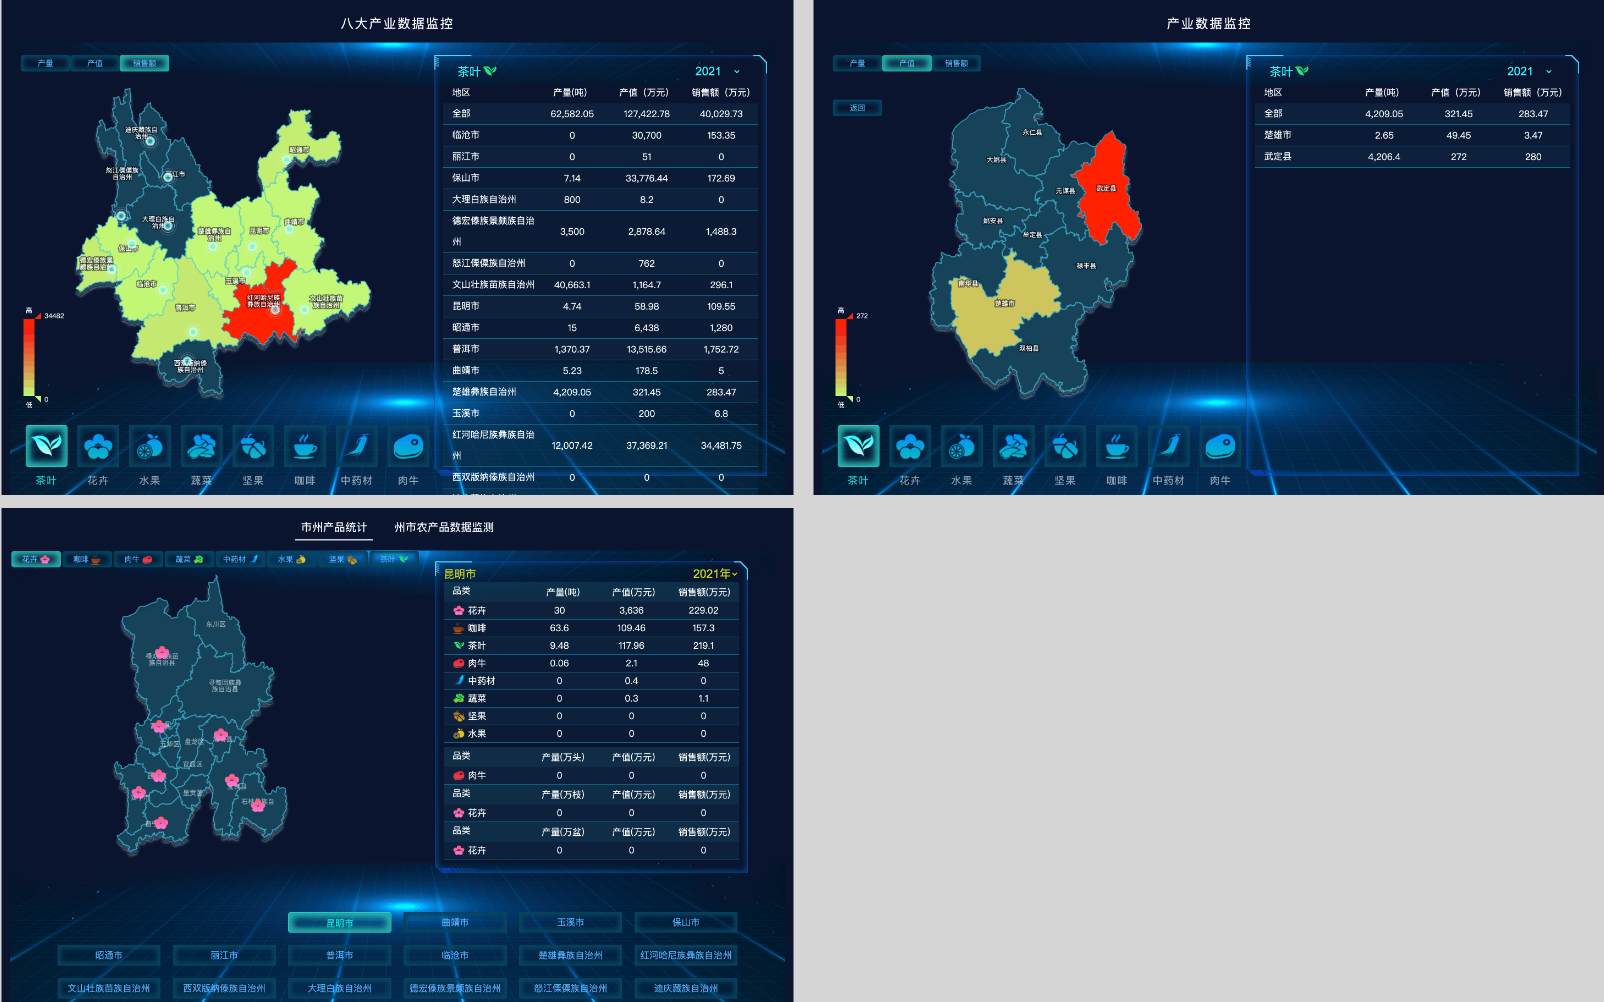Select 水果 category filter in bottom dashboard
The height and width of the screenshot is (1002, 1604).
coord(292,559)
